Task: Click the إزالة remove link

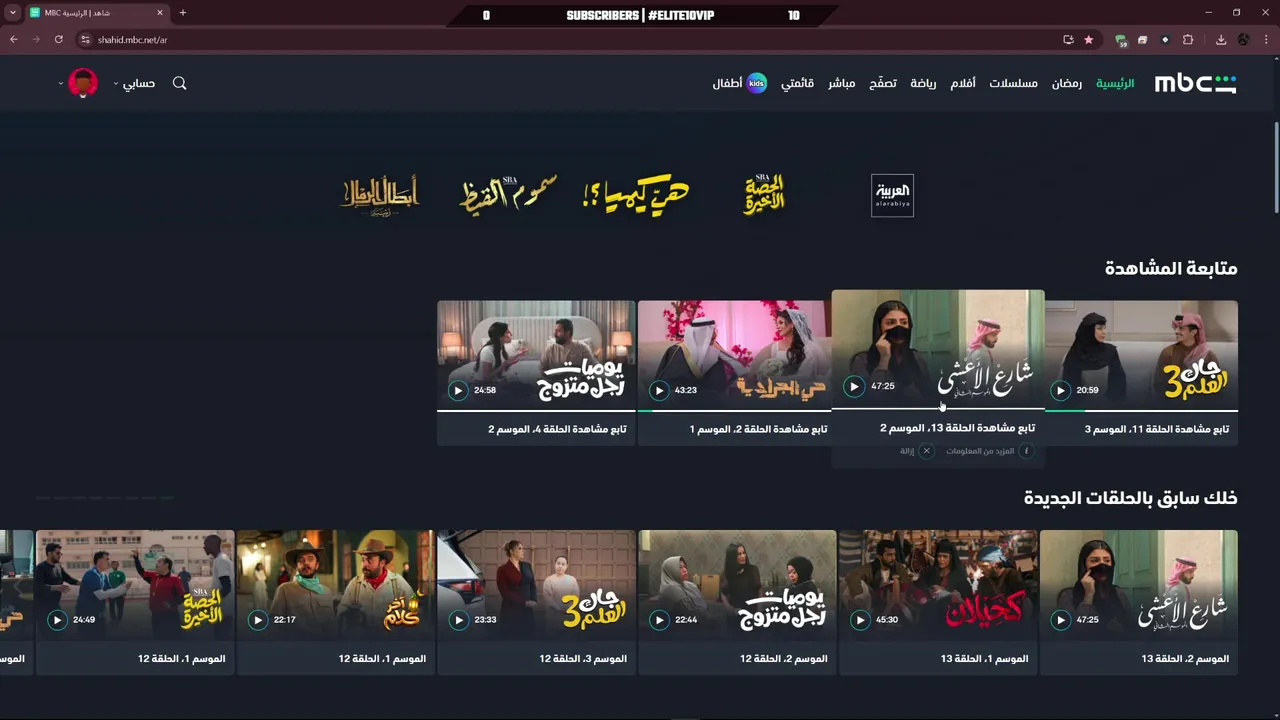Action: [x=907, y=451]
